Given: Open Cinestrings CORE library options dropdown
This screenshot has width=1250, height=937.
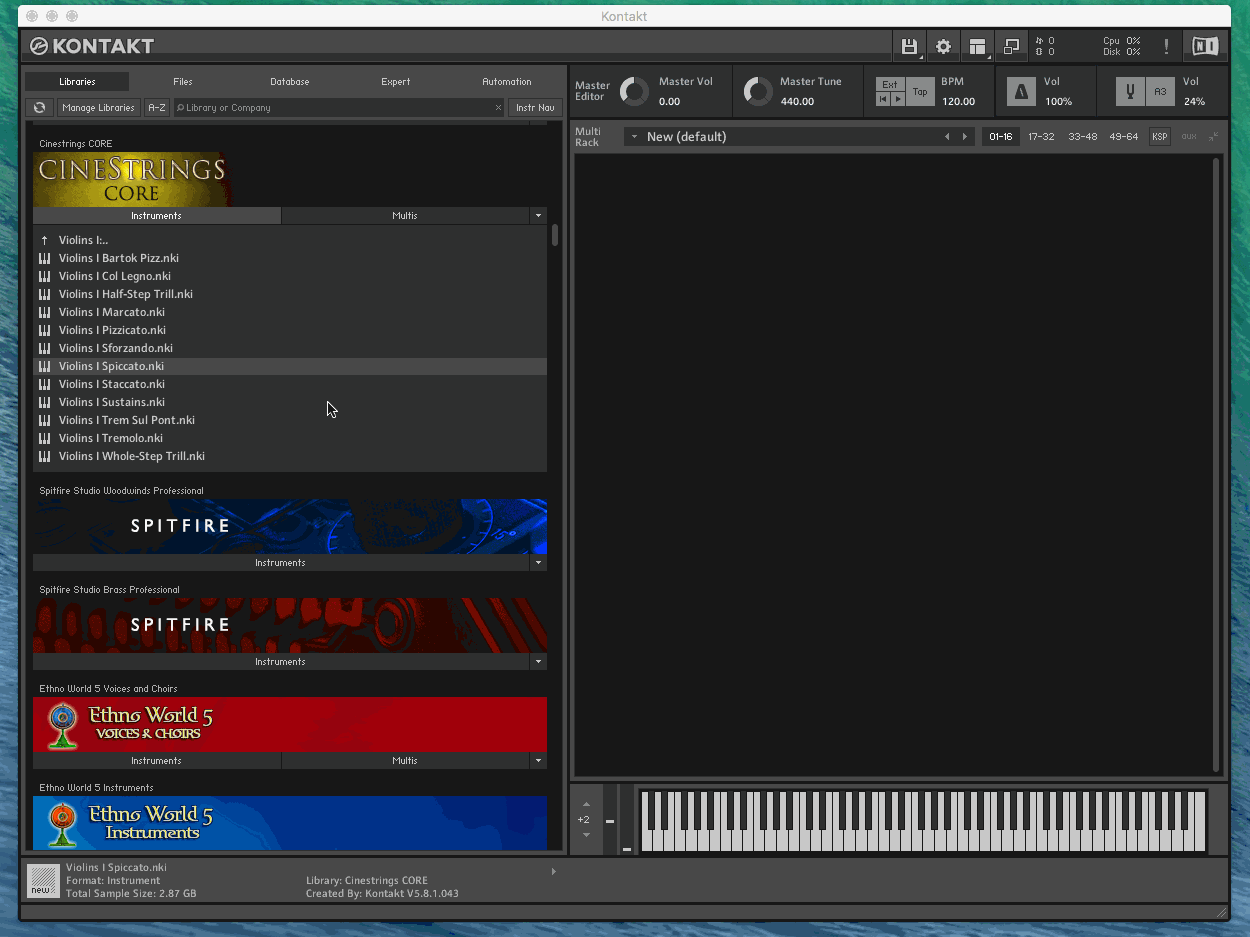Looking at the screenshot, I should point(538,216).
